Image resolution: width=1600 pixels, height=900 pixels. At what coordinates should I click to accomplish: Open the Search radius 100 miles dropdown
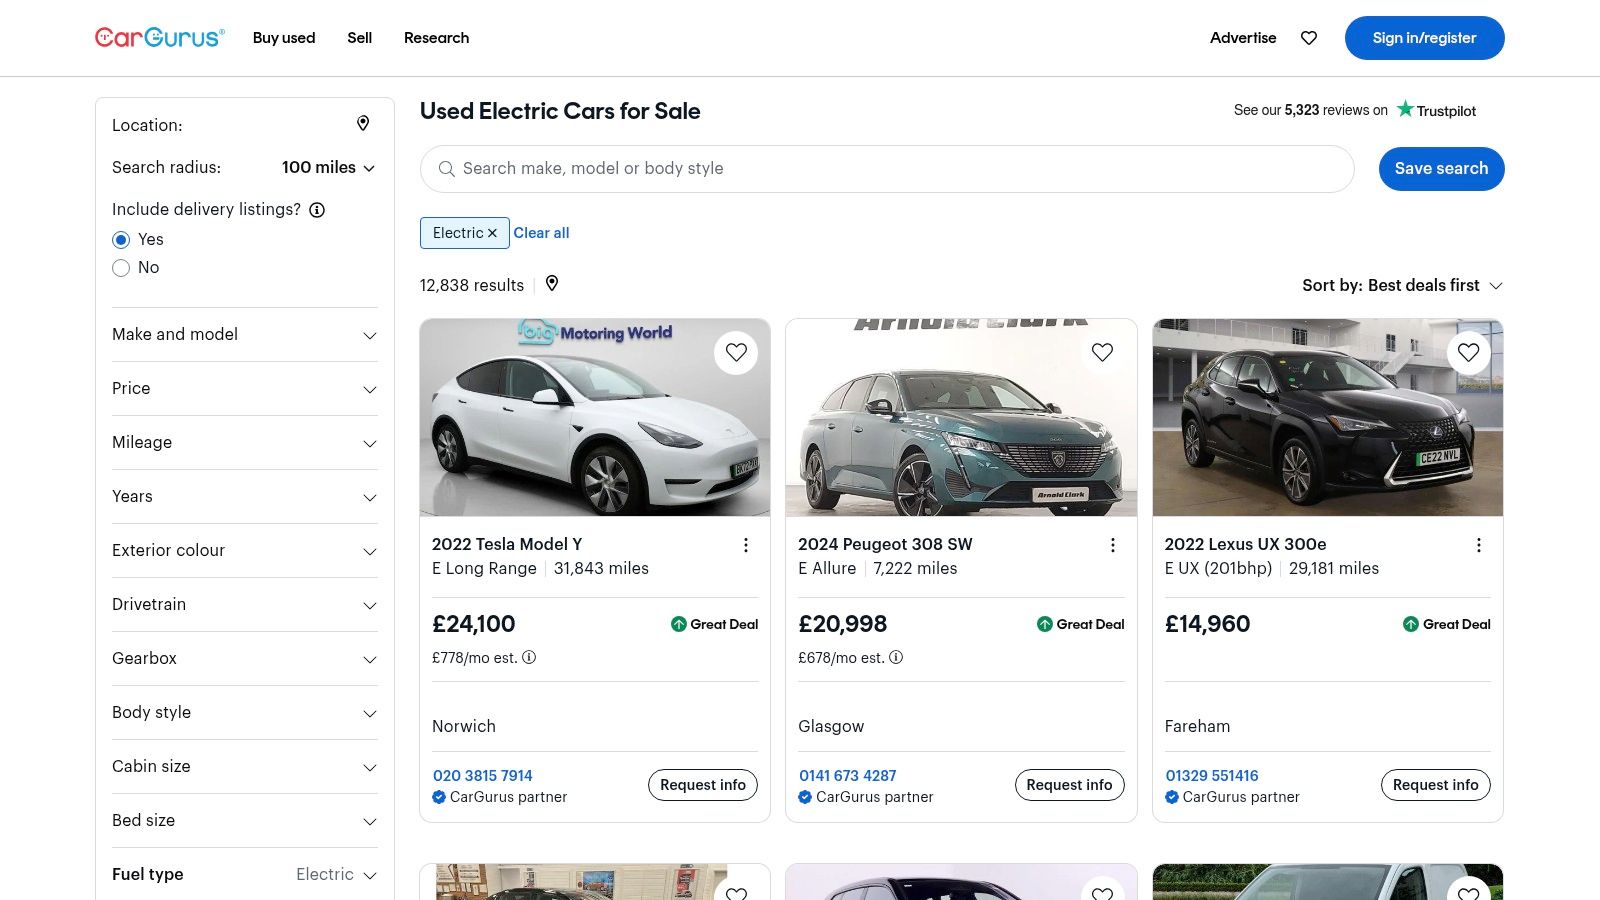(x=328, y=168)
